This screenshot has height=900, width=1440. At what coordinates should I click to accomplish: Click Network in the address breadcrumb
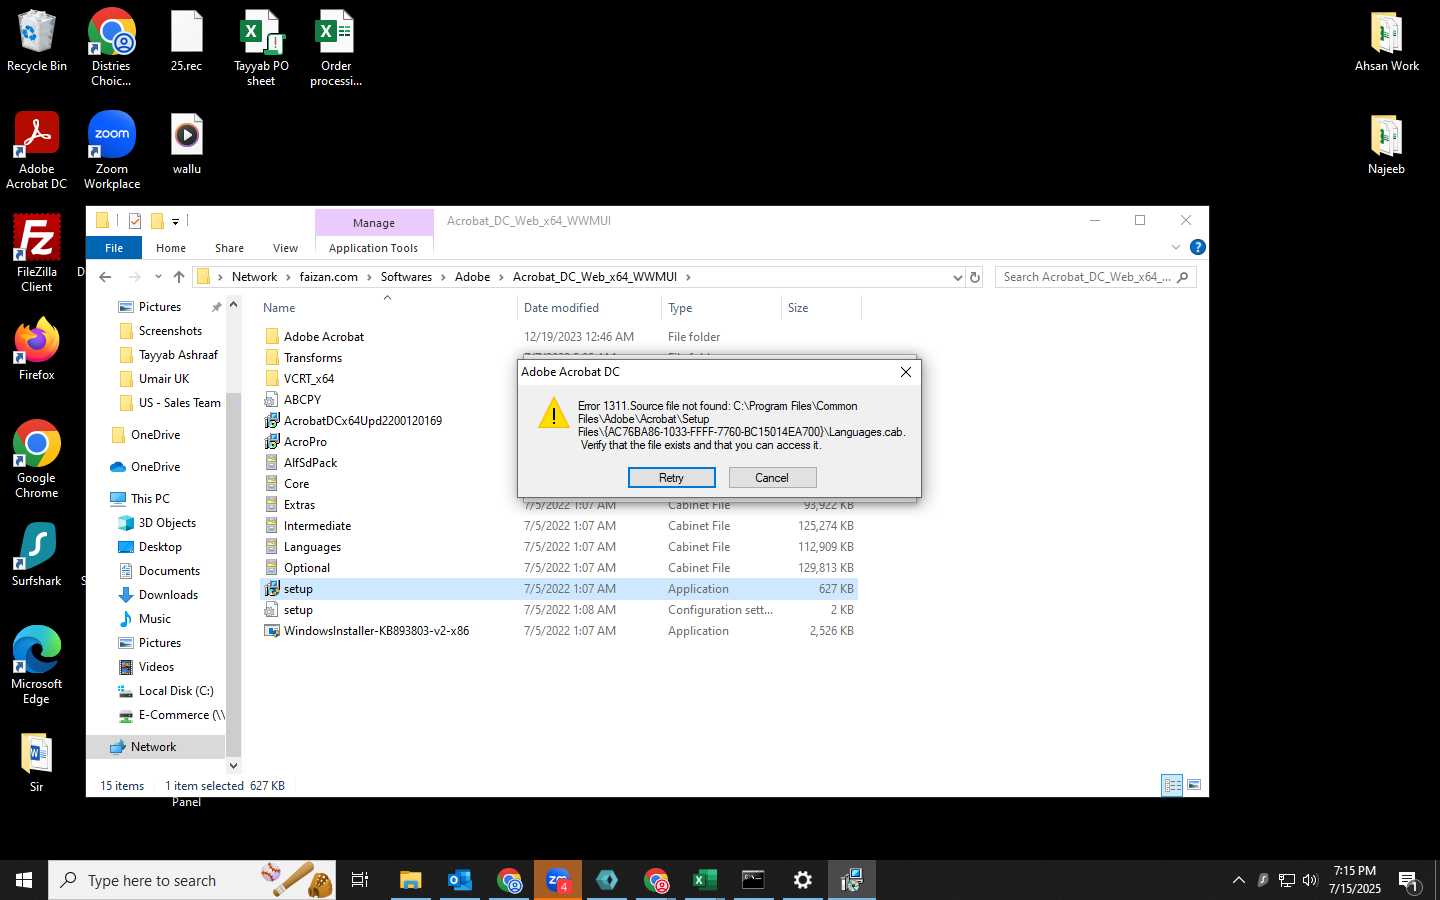click(x=254, y=277)
